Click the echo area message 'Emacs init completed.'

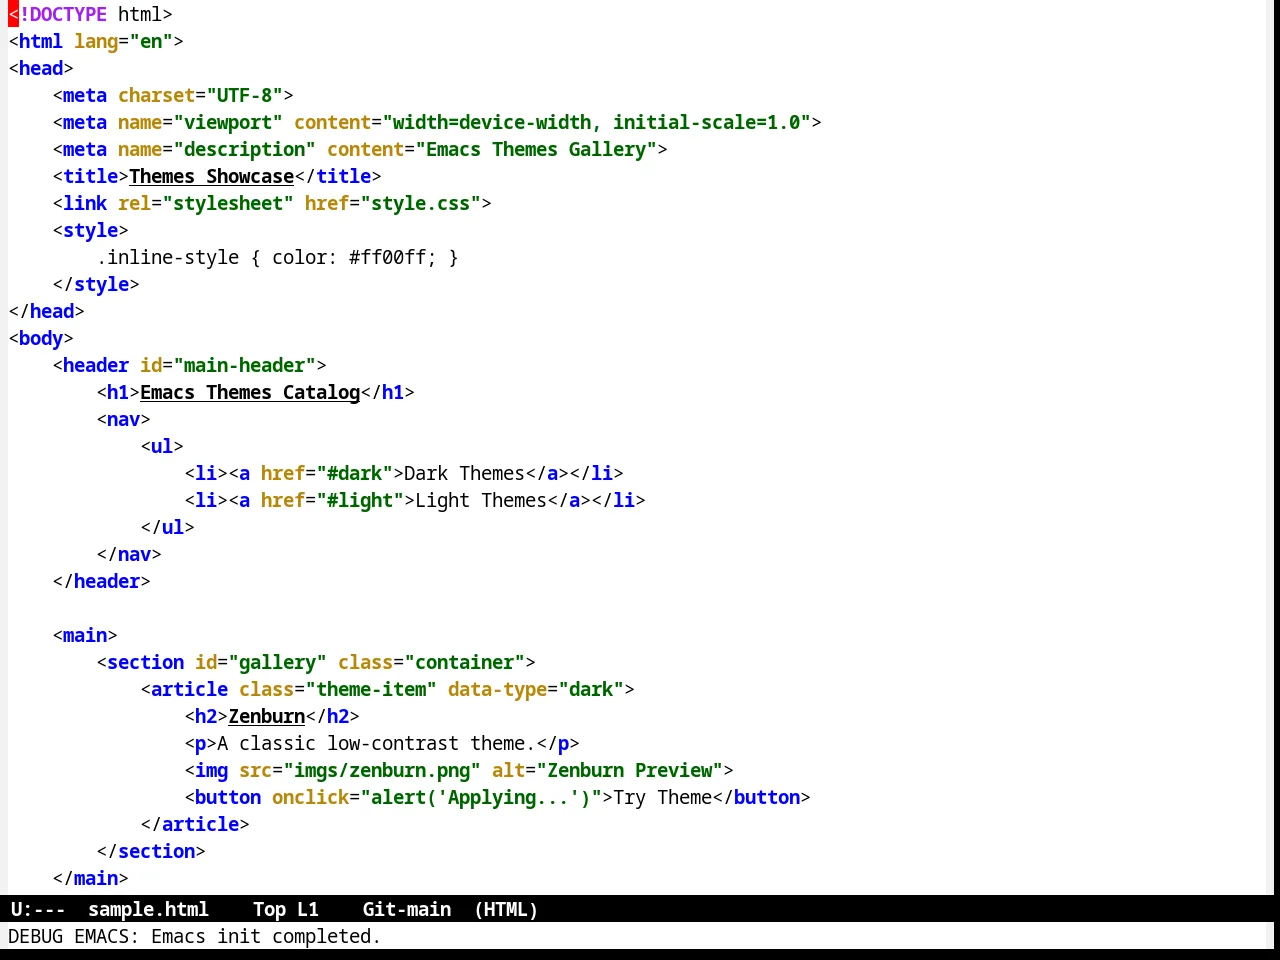pos(266,936)
